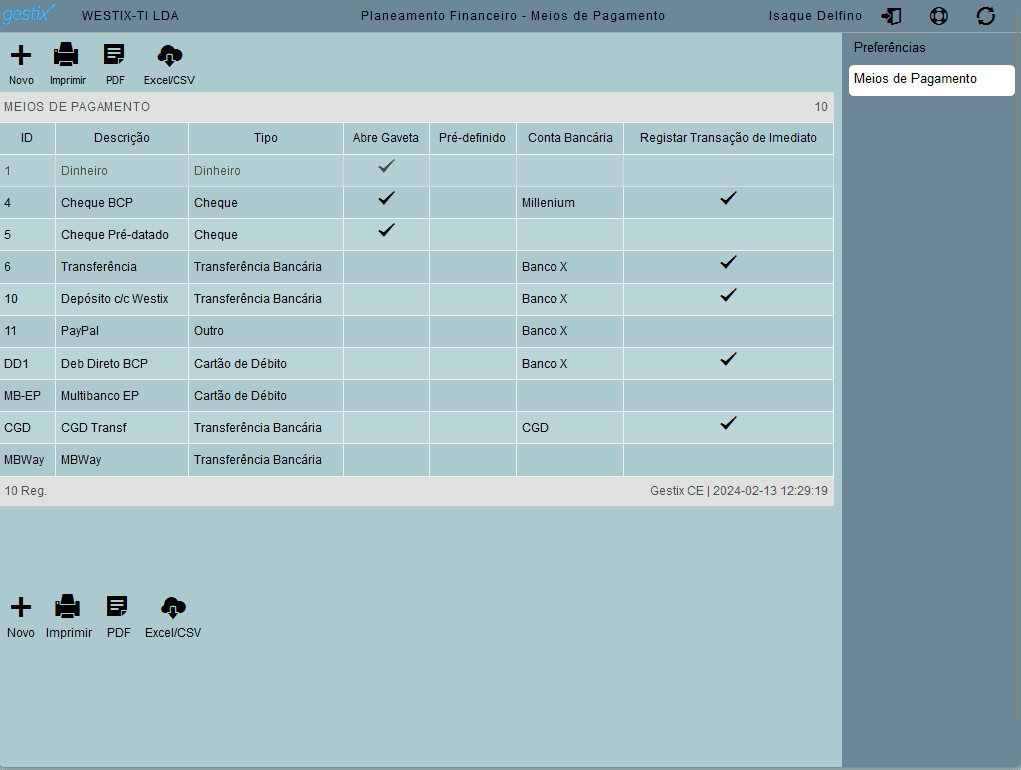Toggle immediate transaction check for Depósito c/c Westix
This screenshot has width=1021, height=770.
tap(728, 295)
